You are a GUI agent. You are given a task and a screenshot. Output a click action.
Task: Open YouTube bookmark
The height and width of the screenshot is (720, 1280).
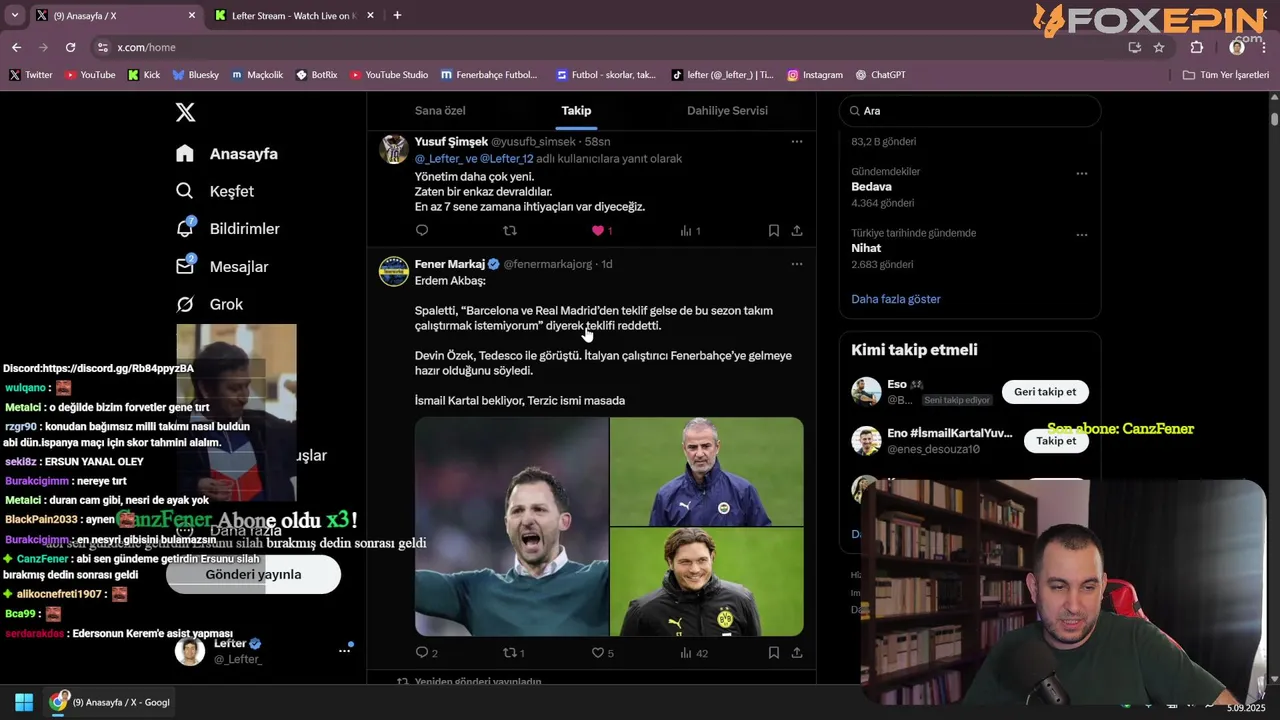90,75
